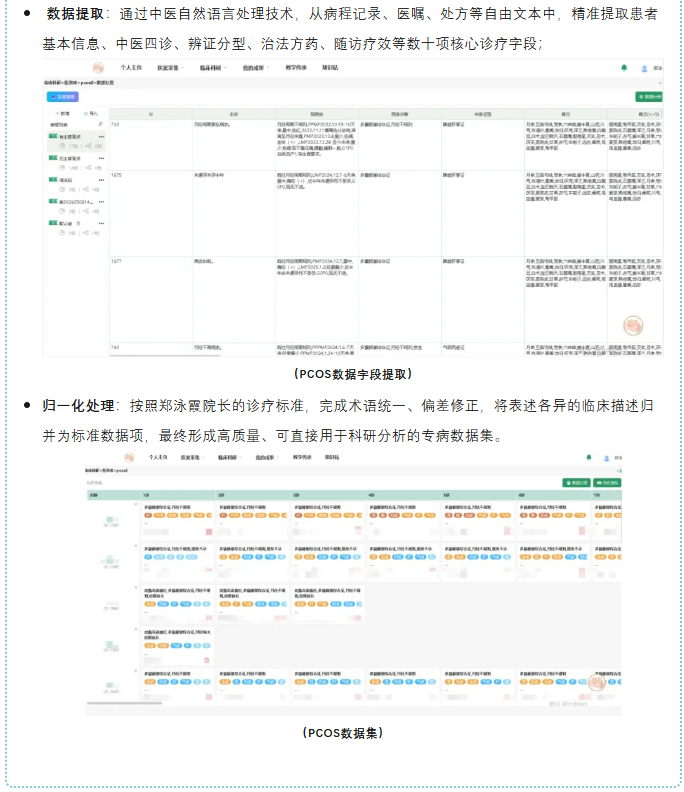Click the clock icon under 有生育需求
Image resolution: width=684 pixels, height=792 pixels.
(62, 146)
